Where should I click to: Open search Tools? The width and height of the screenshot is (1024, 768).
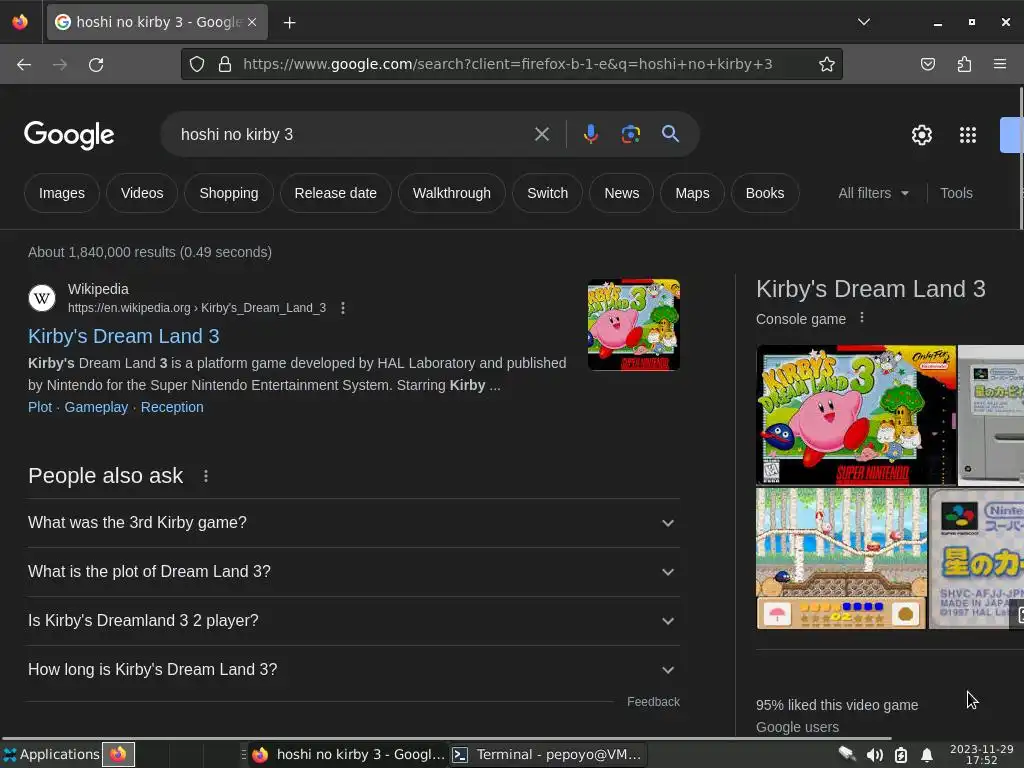956,193
